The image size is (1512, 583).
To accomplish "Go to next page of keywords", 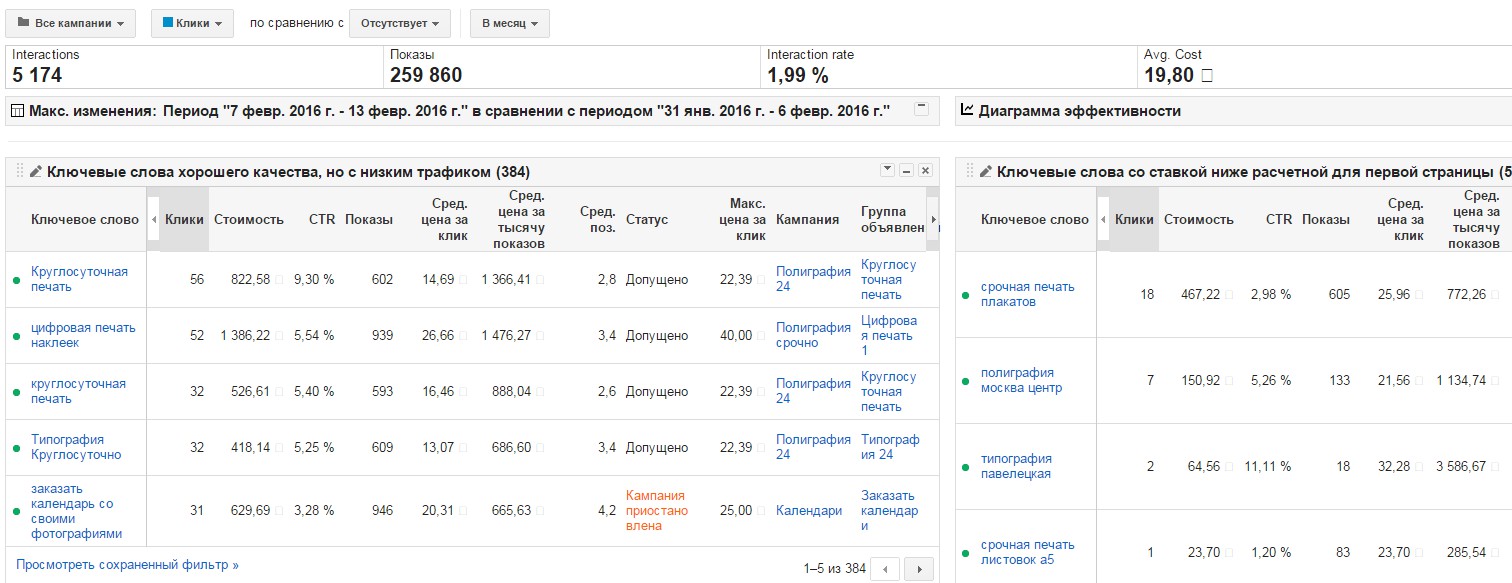I will (x=918, y=569).
